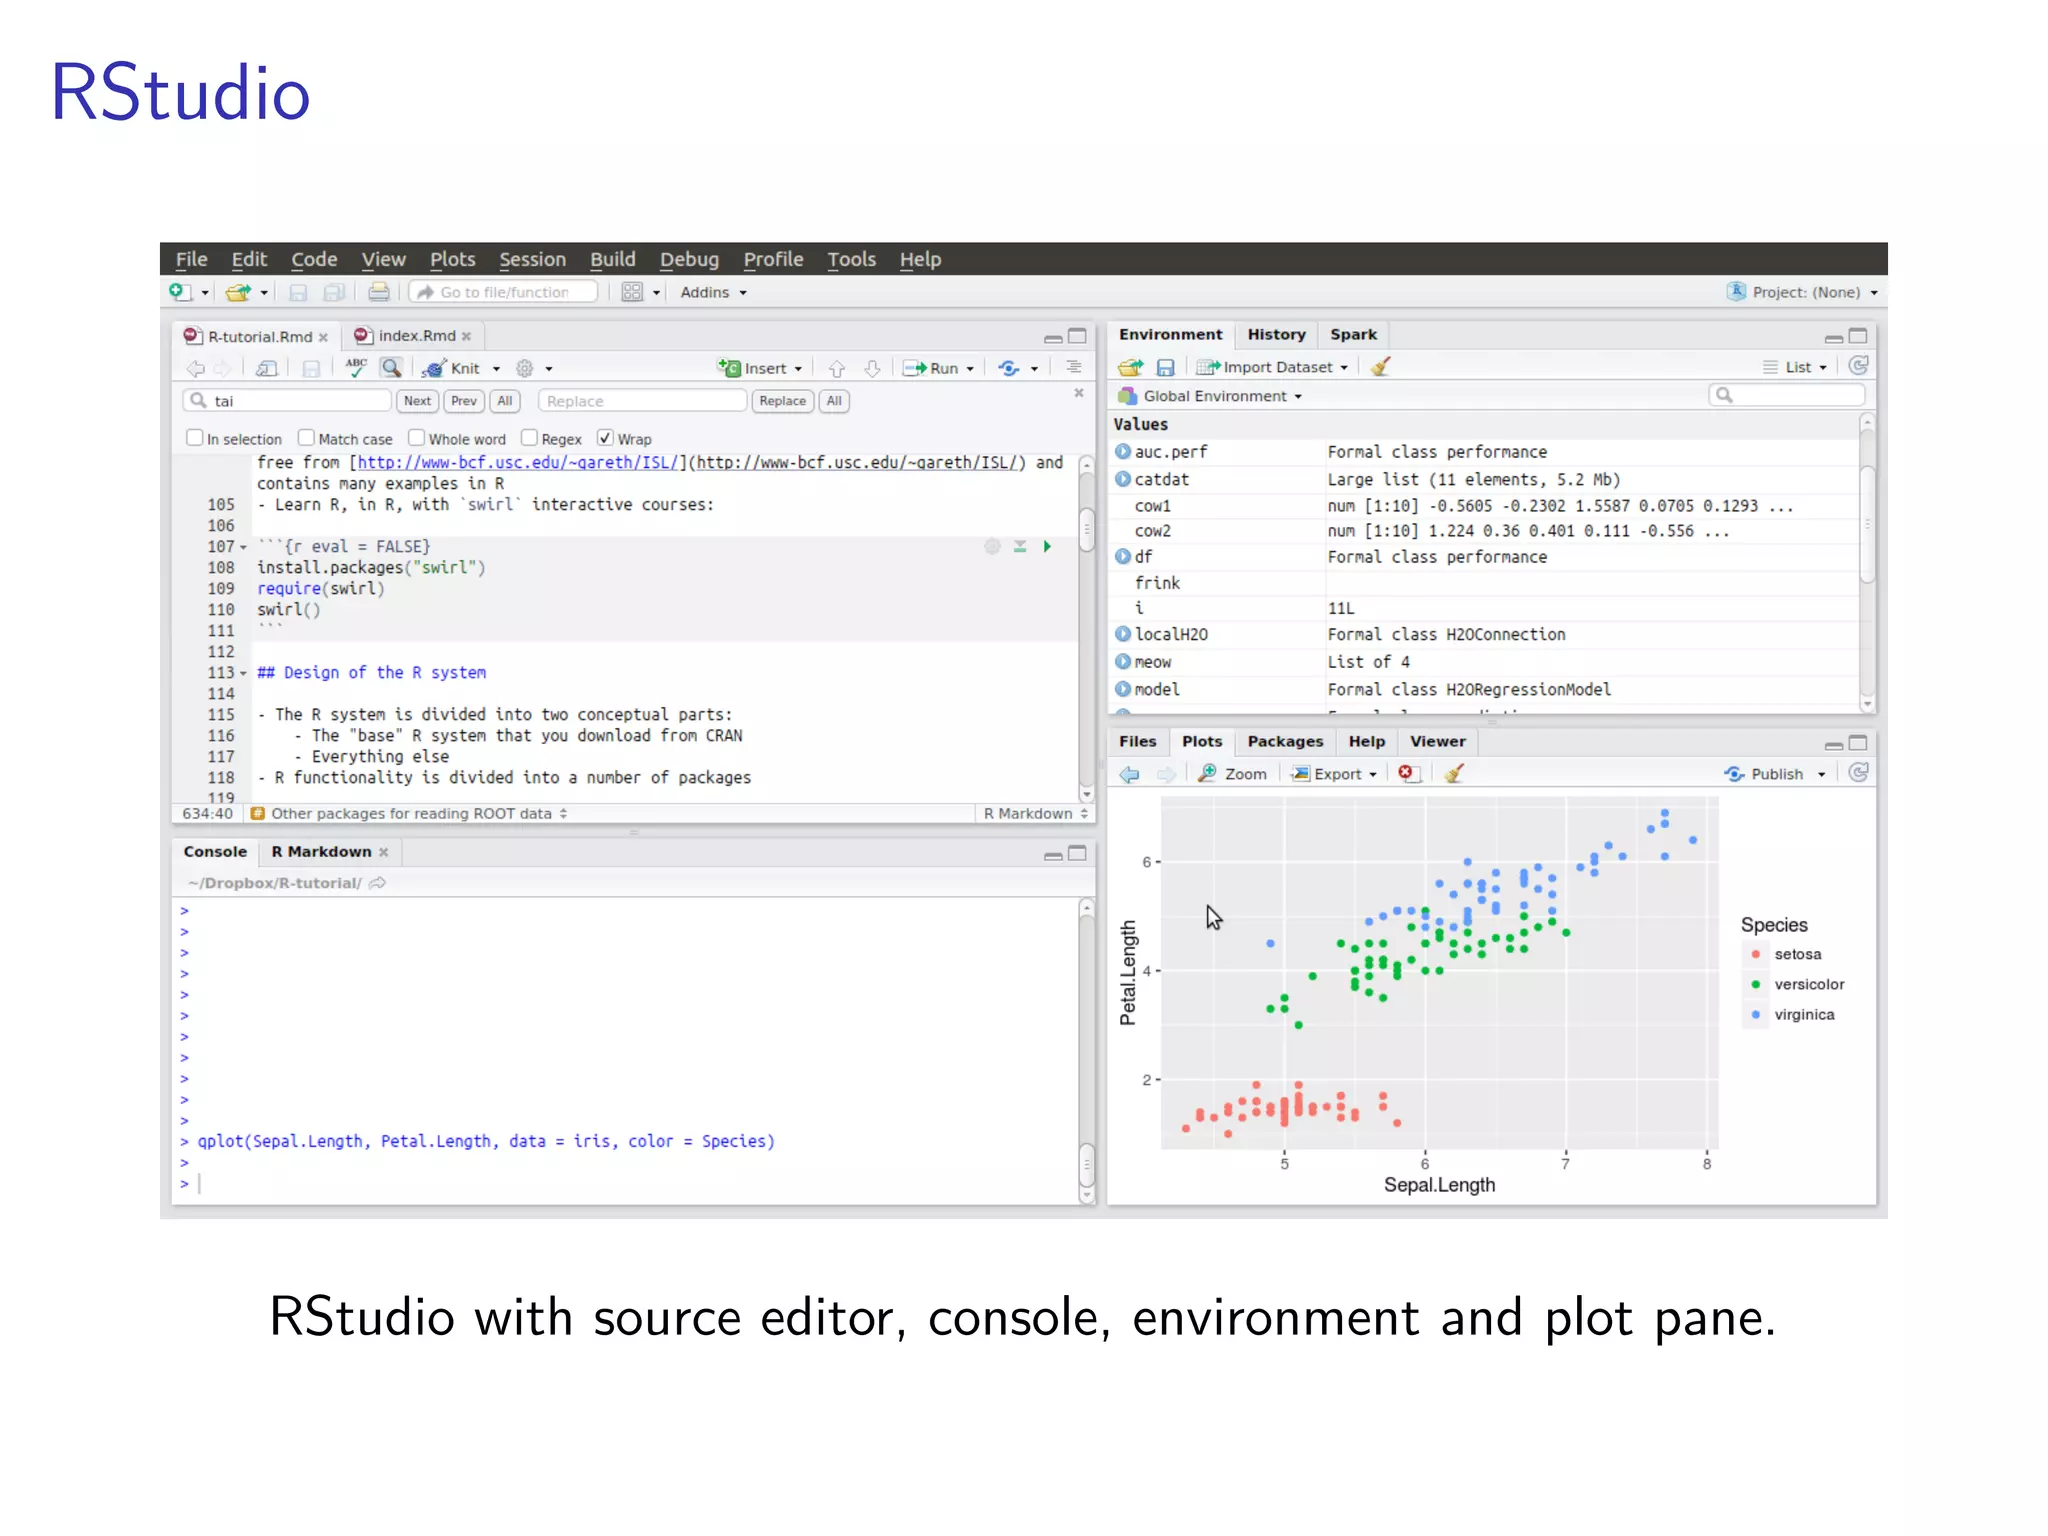This screenshot has width=2048, height=1536.
Task: Open the R Markdown file type selector
Action: 1035,814
